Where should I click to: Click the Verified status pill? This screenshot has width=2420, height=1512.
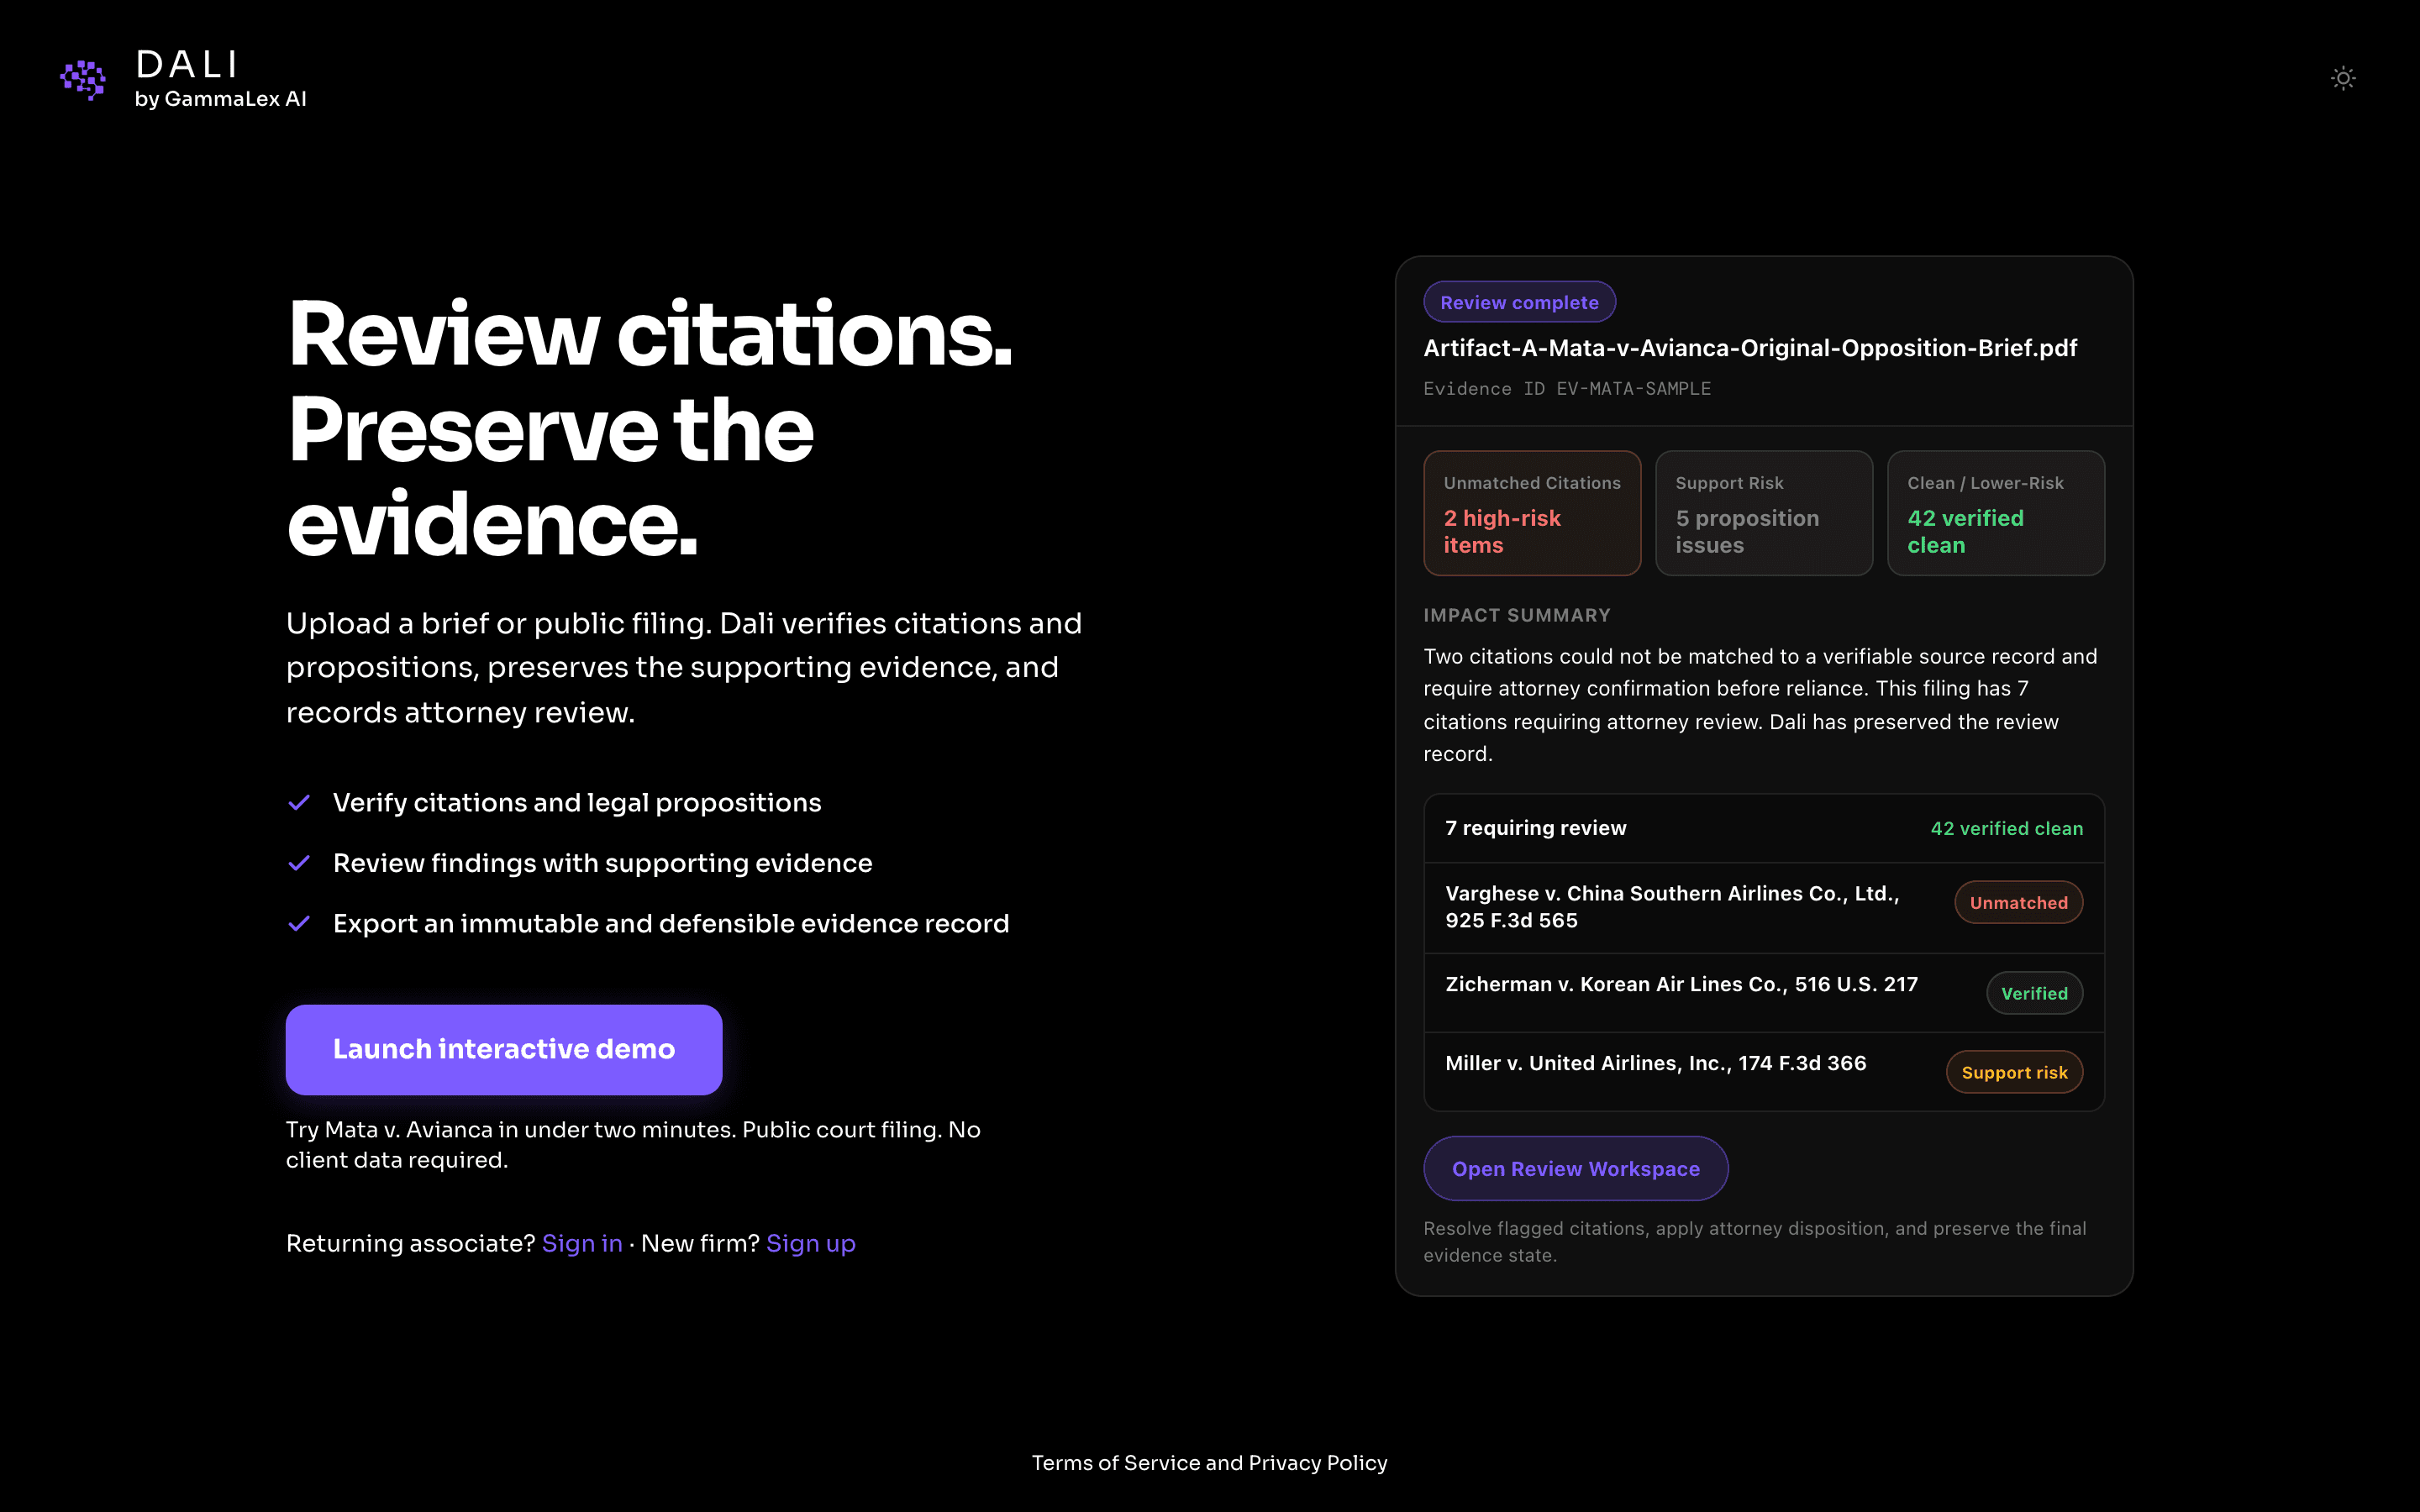[x=2034, y=993]
